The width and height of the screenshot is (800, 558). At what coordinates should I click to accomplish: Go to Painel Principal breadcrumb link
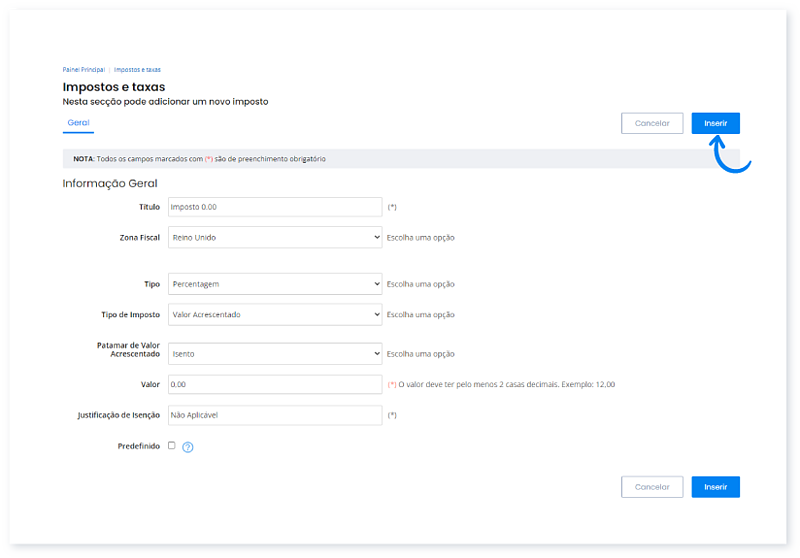(83, 70)
